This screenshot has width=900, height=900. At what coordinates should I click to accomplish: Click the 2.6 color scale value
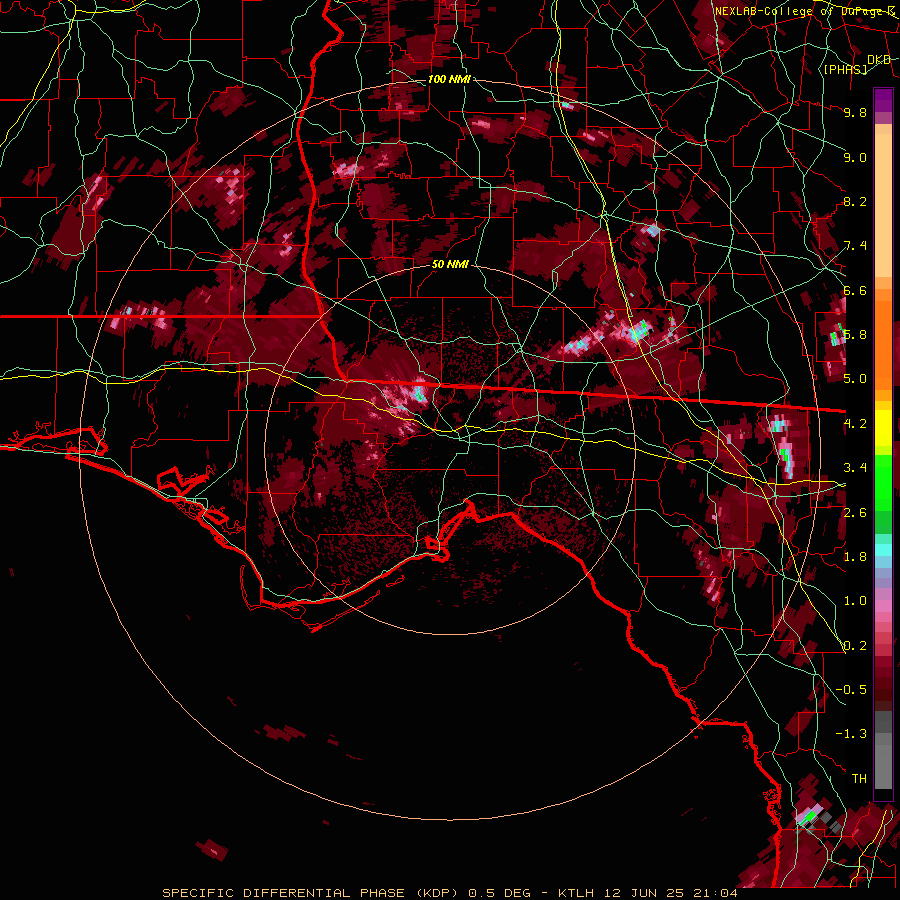[855, 512]
